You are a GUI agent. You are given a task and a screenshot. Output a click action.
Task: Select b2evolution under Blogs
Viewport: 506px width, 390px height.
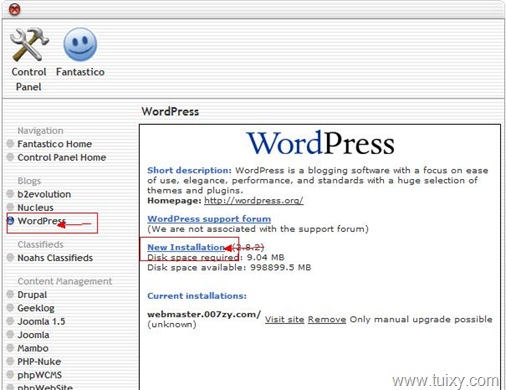point(44,194)
